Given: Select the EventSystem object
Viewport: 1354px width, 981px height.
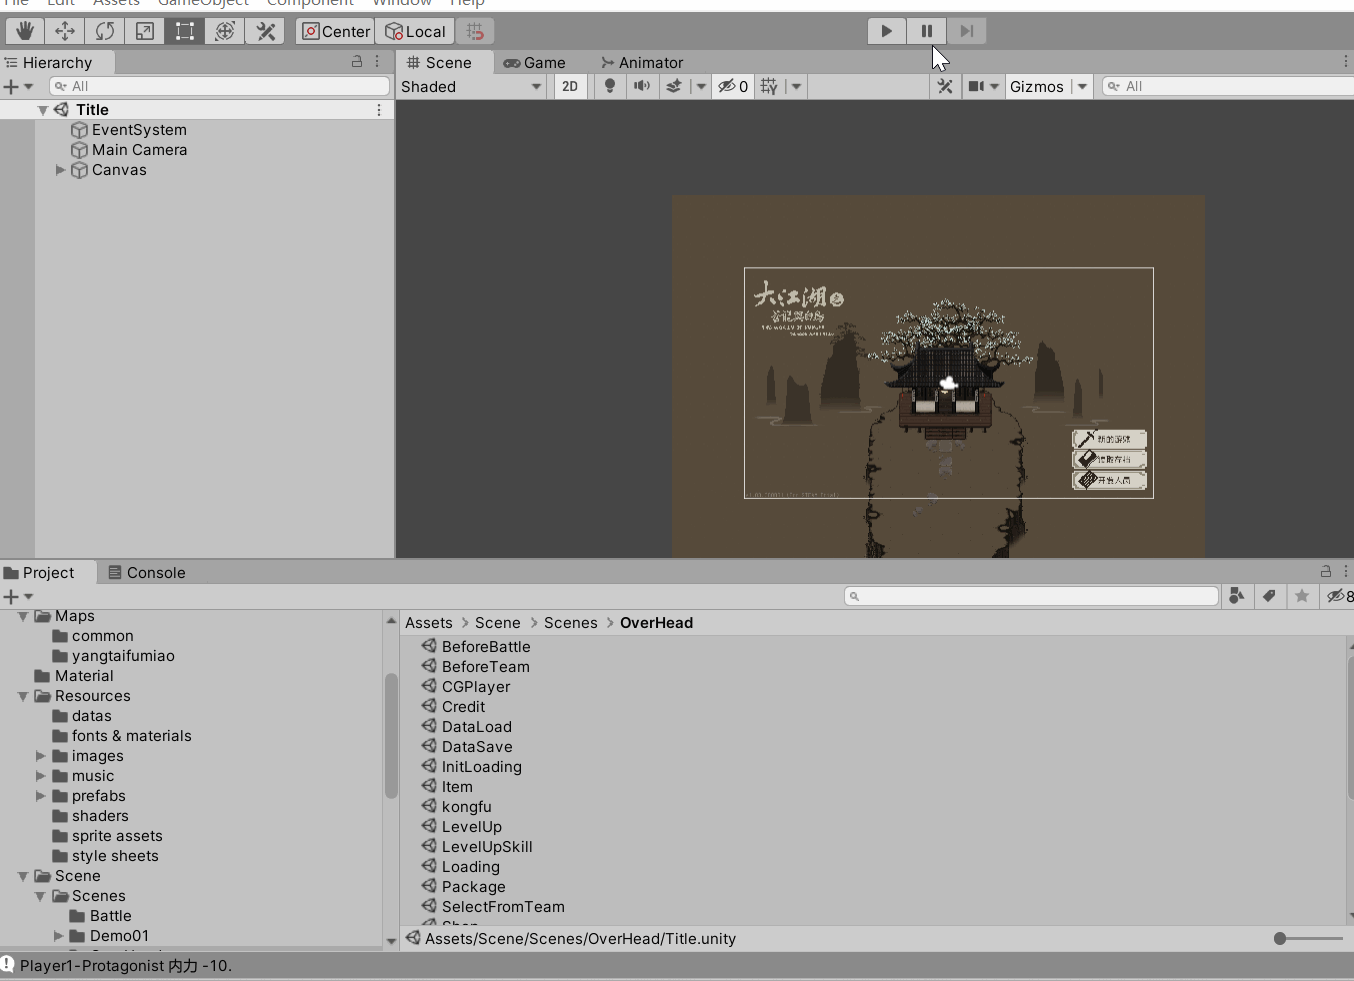Looking at the screenshot, I should coord(129,130).
